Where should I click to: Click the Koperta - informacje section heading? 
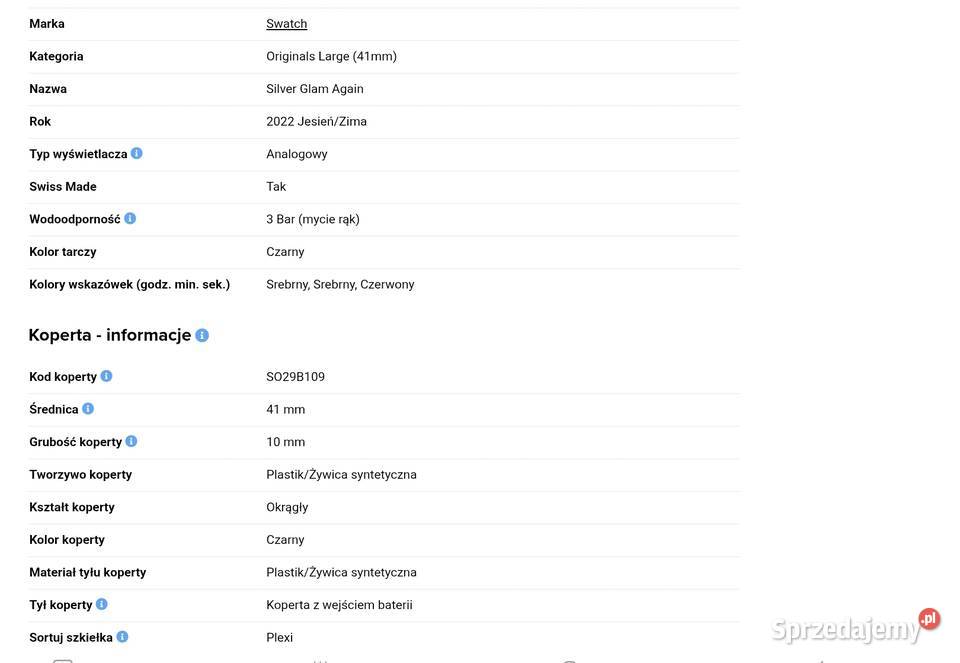(110, 335)
